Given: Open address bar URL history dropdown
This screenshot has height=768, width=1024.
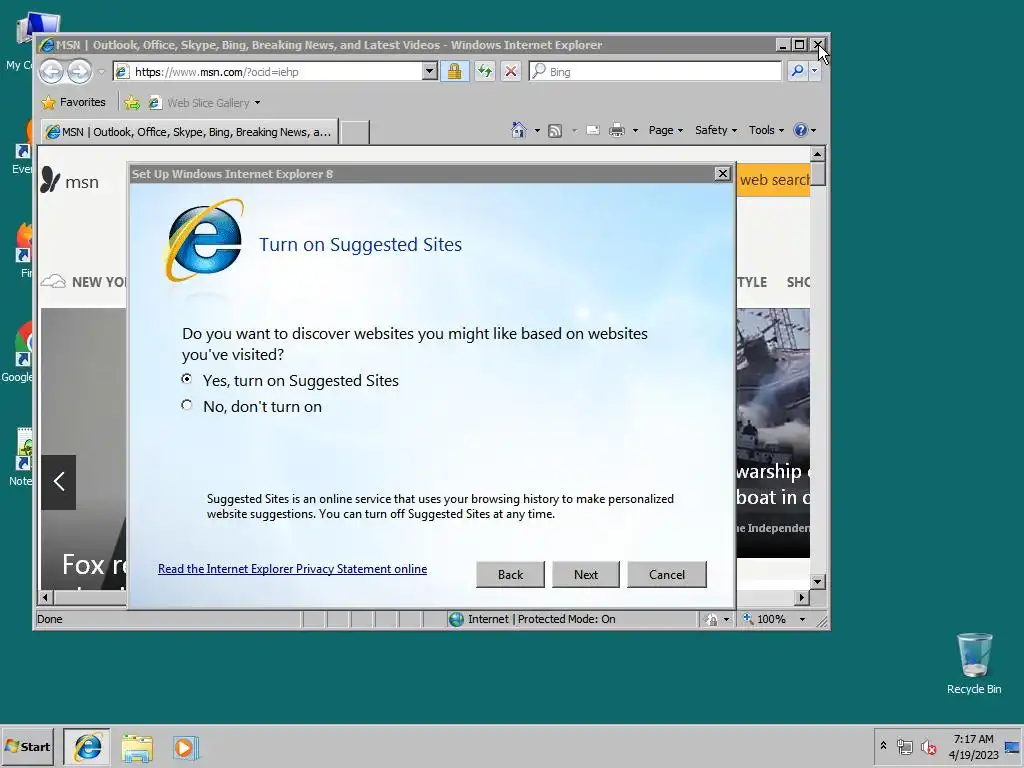Looking at the screenshot, I should pyautogui.click(x=429, y=71).
